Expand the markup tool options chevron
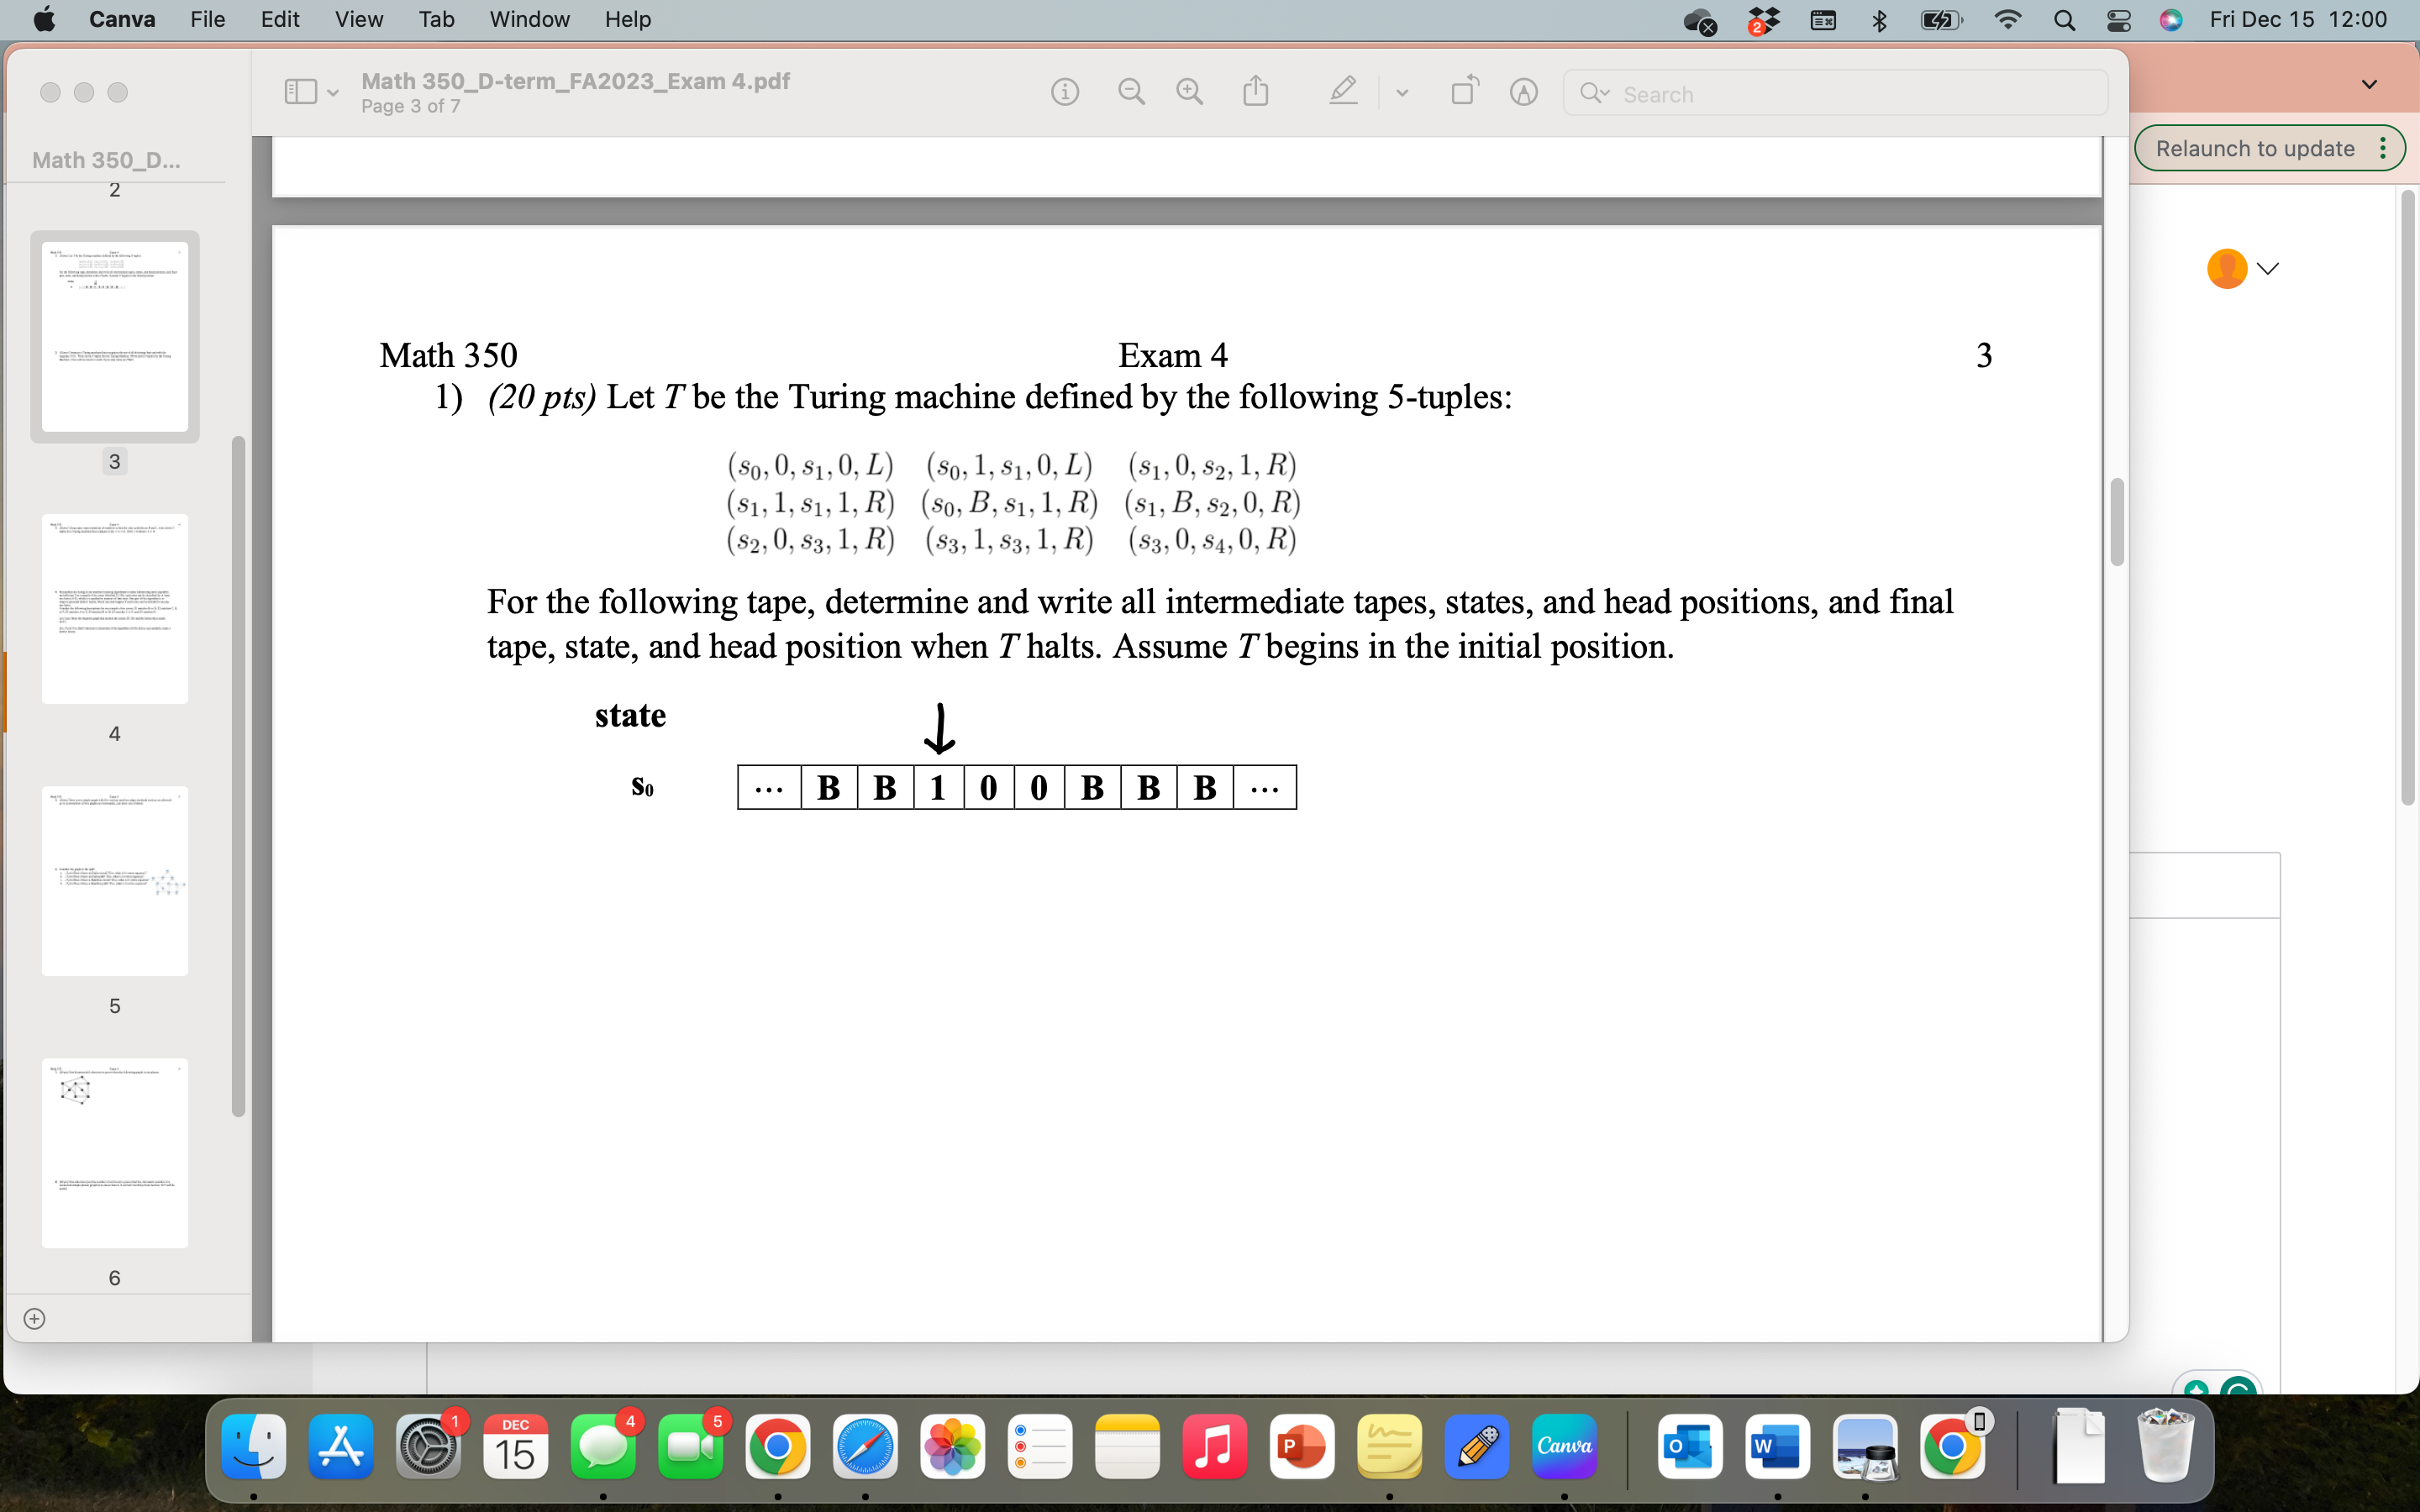The height and width of the screenshot is (1512, 2420). click(1401, 92)
